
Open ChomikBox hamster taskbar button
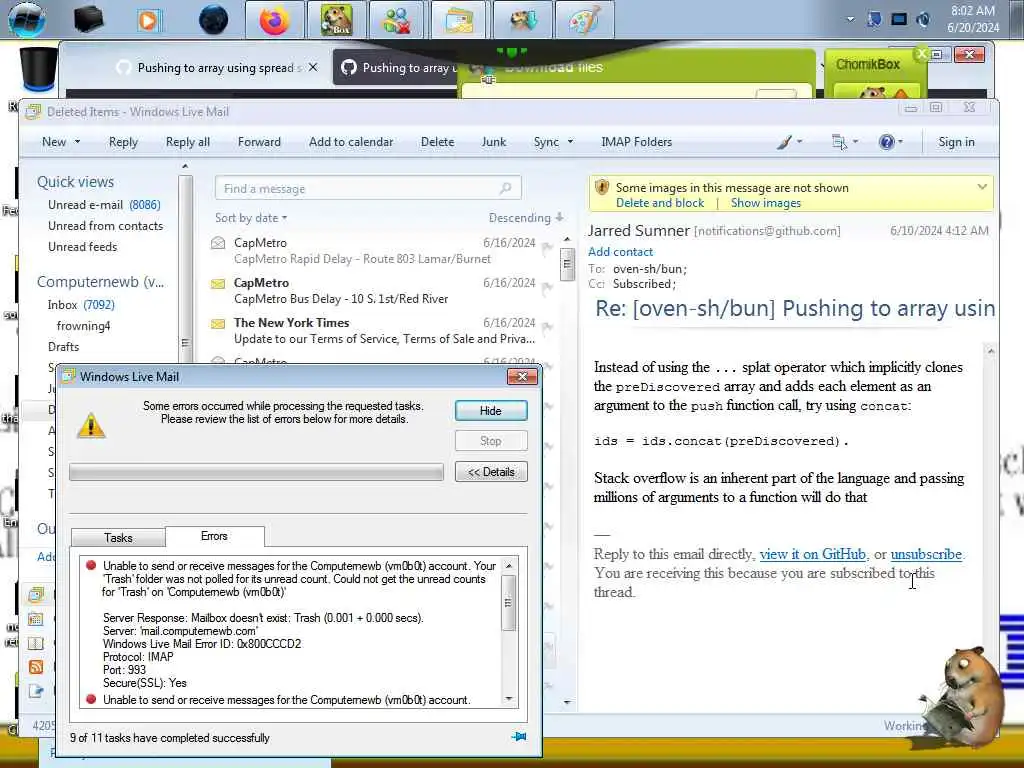(337, 20)
